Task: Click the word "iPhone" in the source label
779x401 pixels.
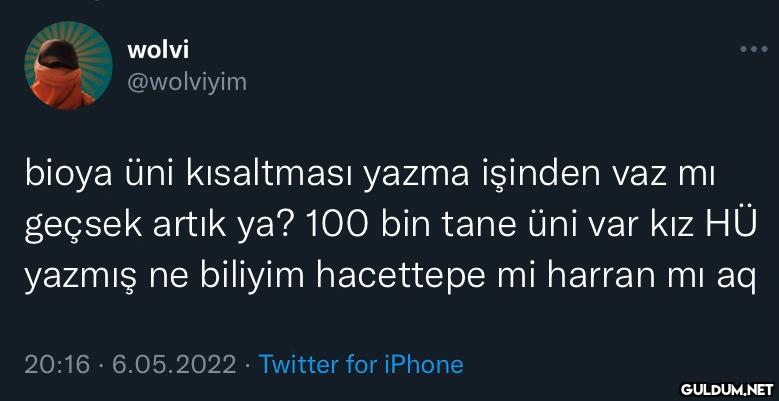Action: point(423,364)
